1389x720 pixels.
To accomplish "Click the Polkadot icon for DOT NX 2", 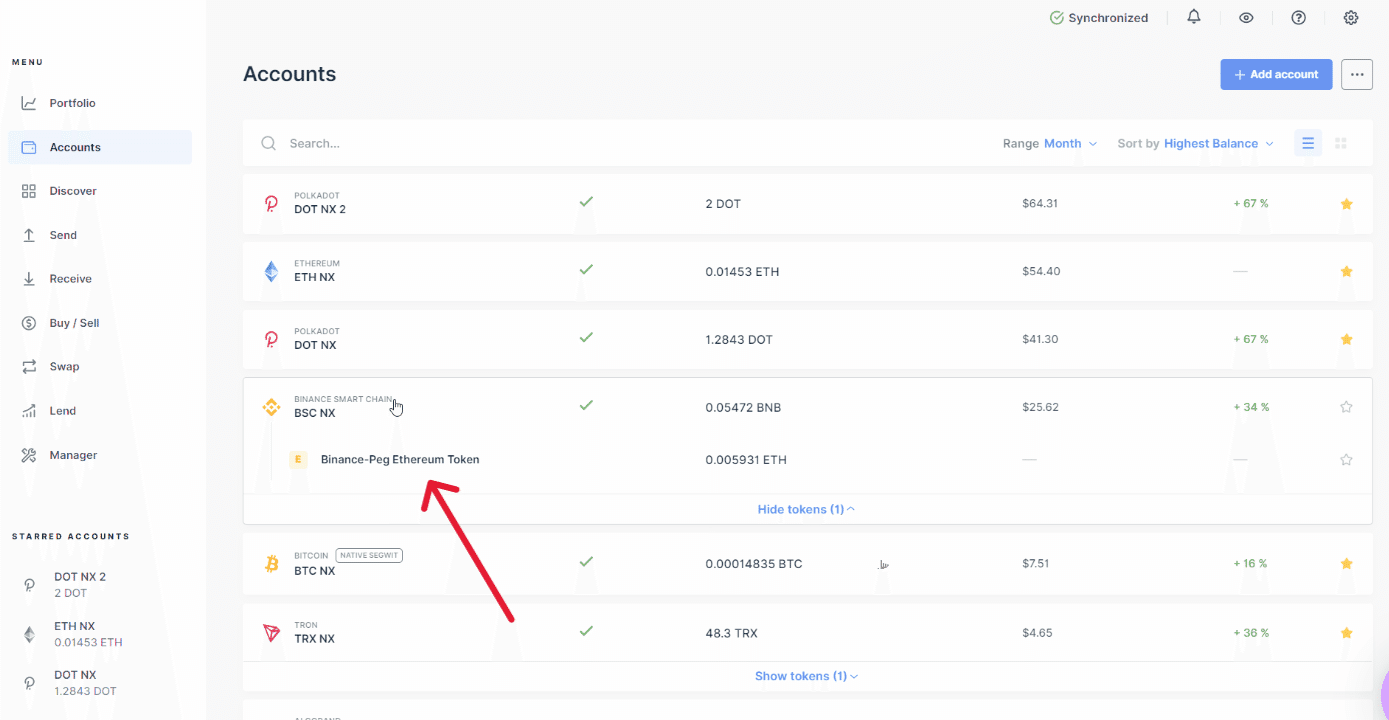I will pos(271,203).
